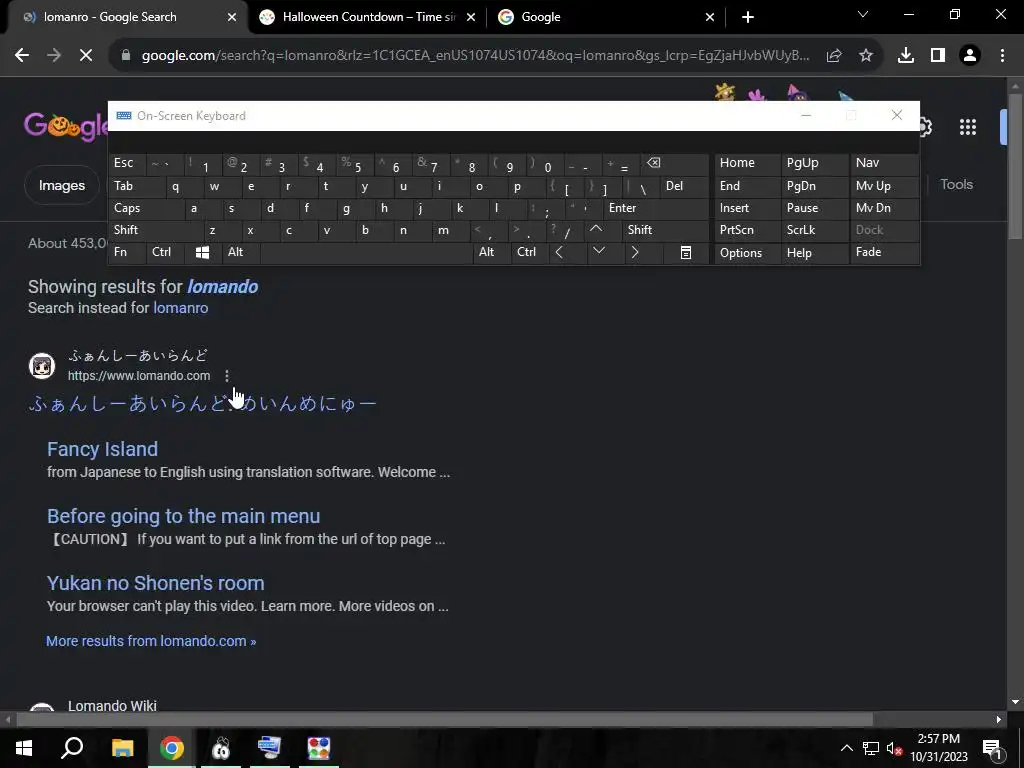Click the Esc key on the On-Screen Keyboard

click(x=127, y=163)
